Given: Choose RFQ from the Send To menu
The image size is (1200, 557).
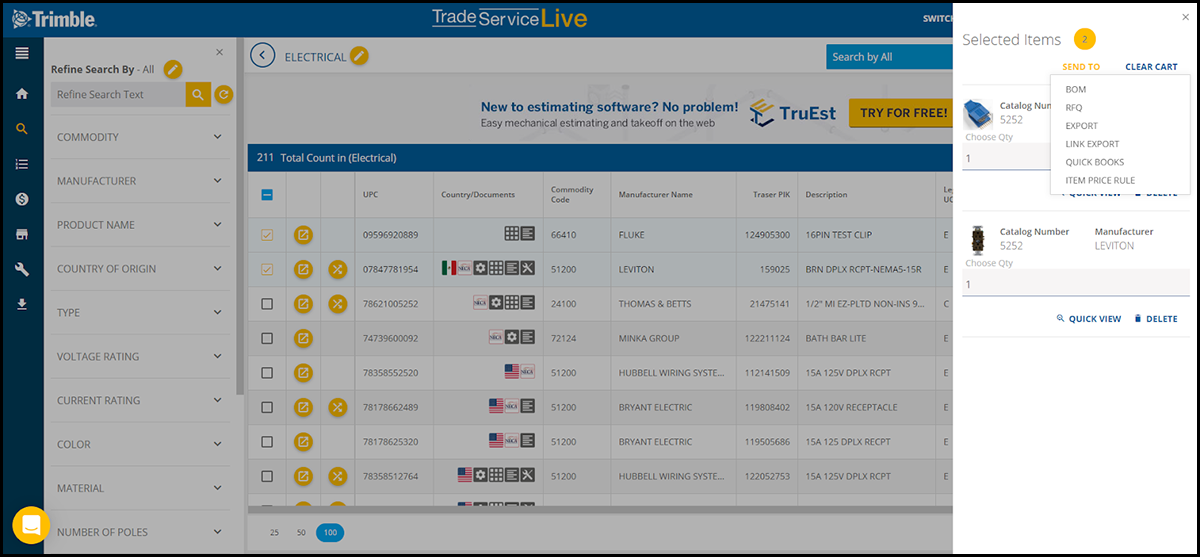Looking at the screenshot, I should coord(1074,108).
